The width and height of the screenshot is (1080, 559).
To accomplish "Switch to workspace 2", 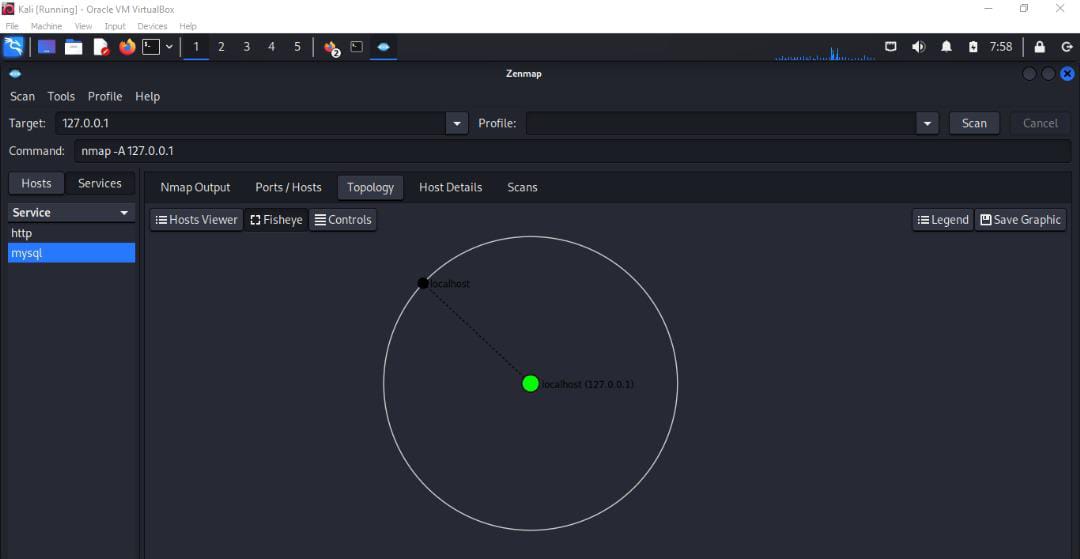I will [221, 47].
